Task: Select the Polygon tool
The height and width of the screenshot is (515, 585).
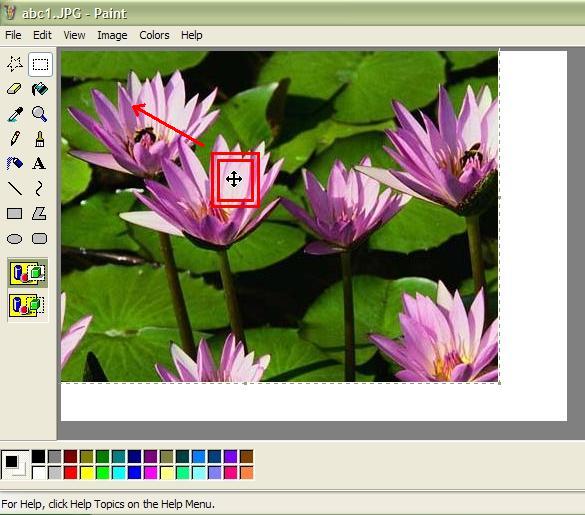Action: click(x=40, y=213)
